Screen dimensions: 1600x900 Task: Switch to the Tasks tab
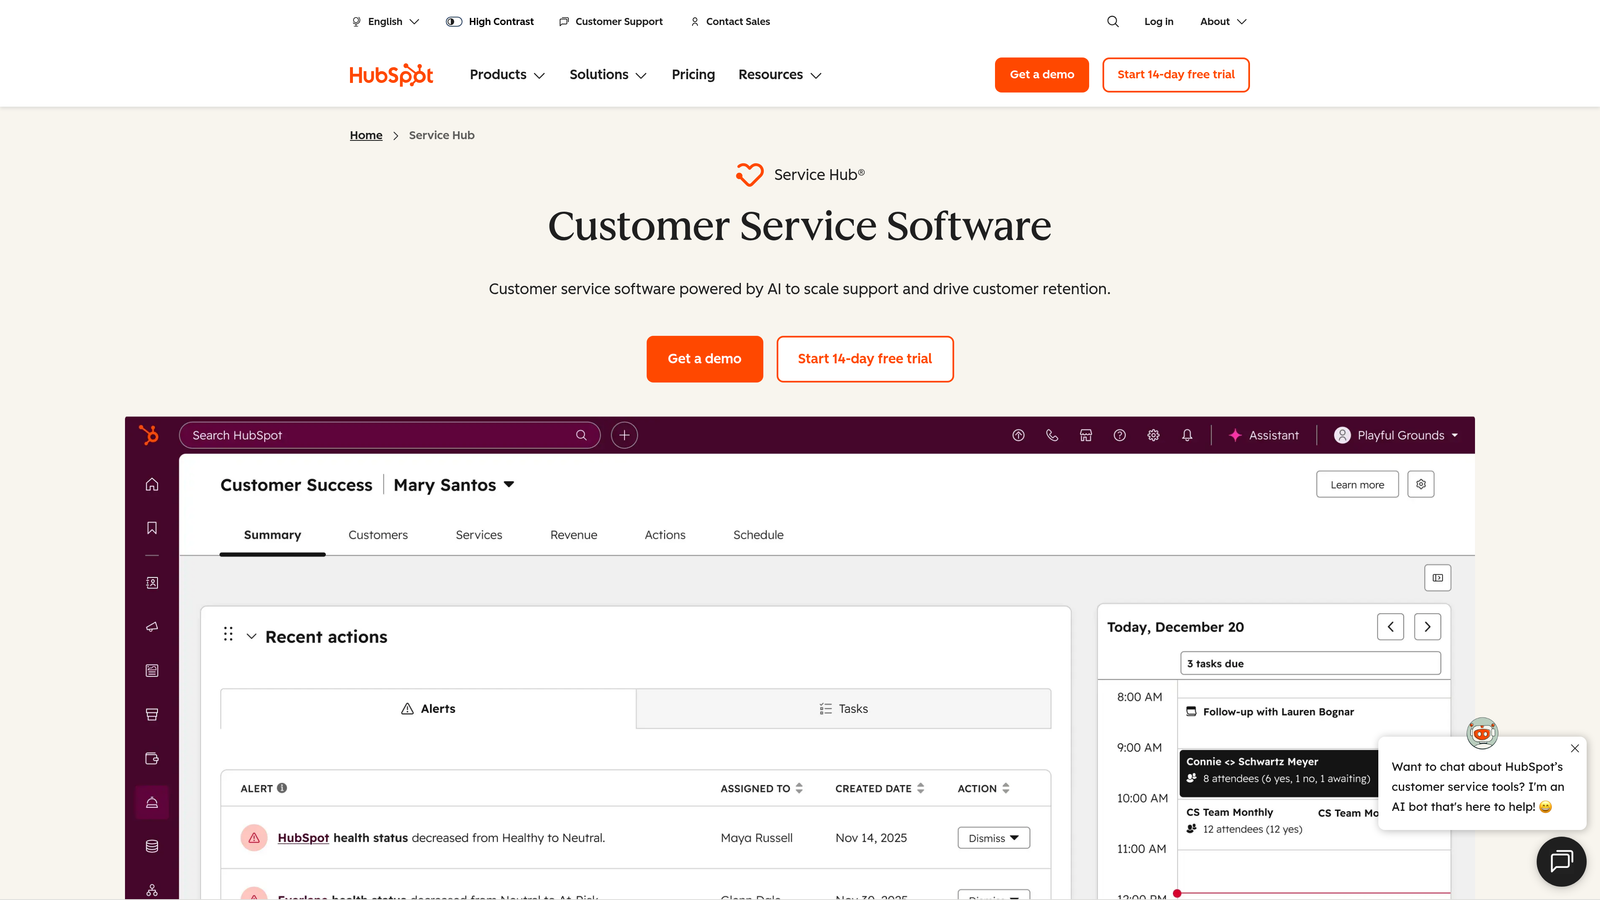tap(843, 708)
